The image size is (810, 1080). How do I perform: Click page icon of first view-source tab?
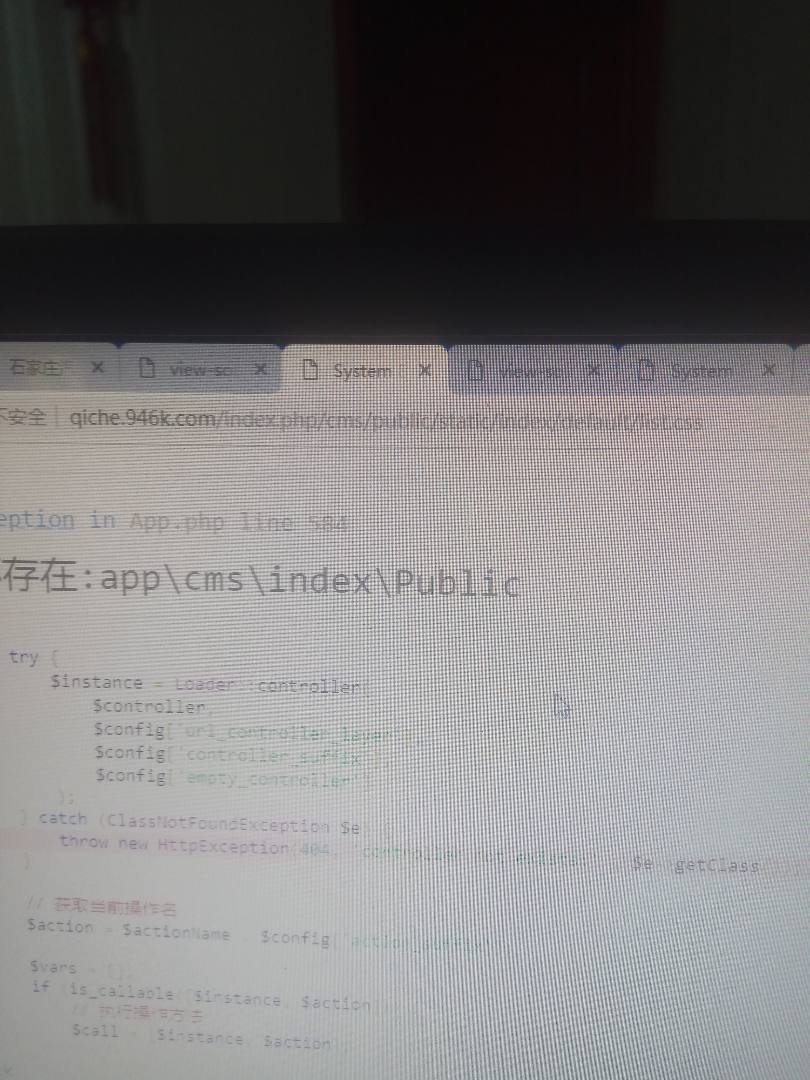click(147, 368)
